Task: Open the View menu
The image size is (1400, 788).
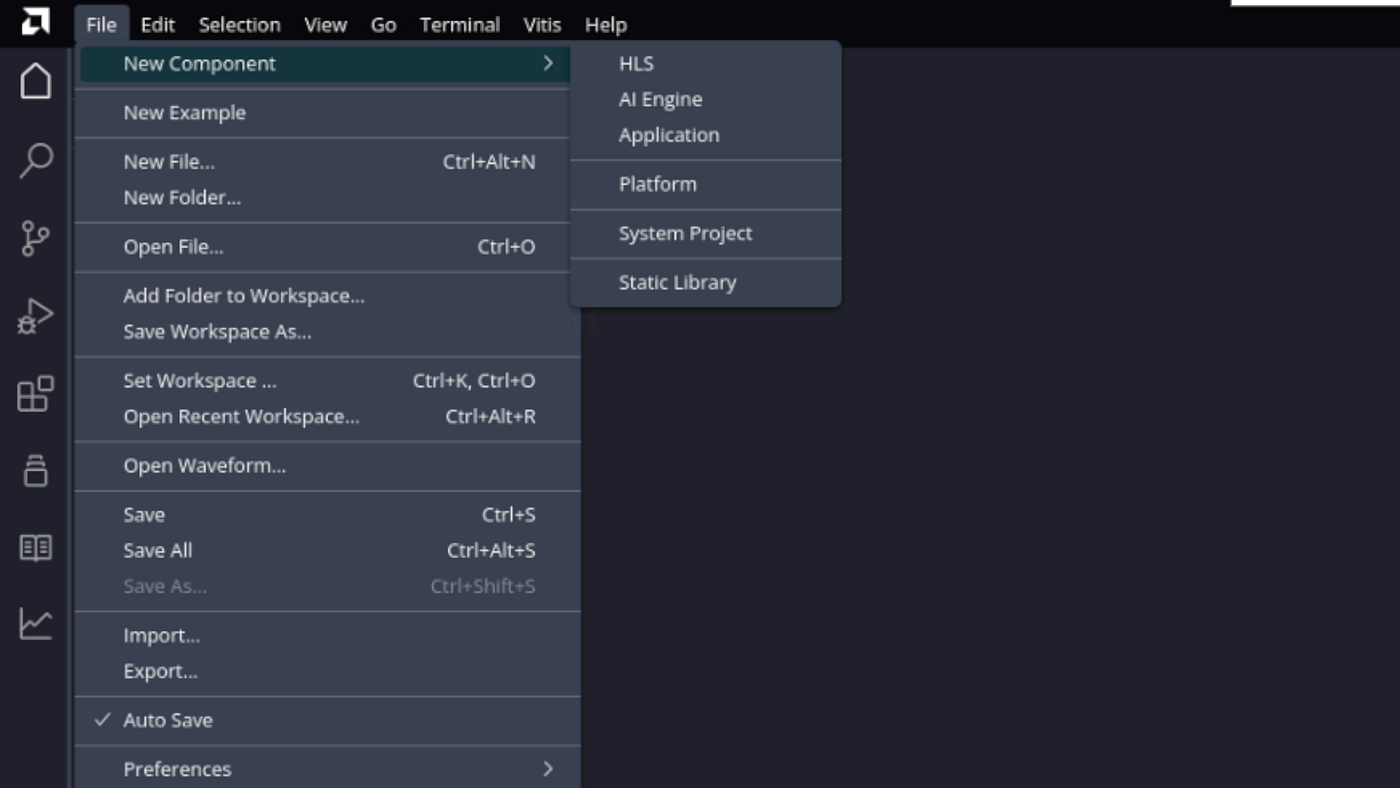Action: pos(325,25)
